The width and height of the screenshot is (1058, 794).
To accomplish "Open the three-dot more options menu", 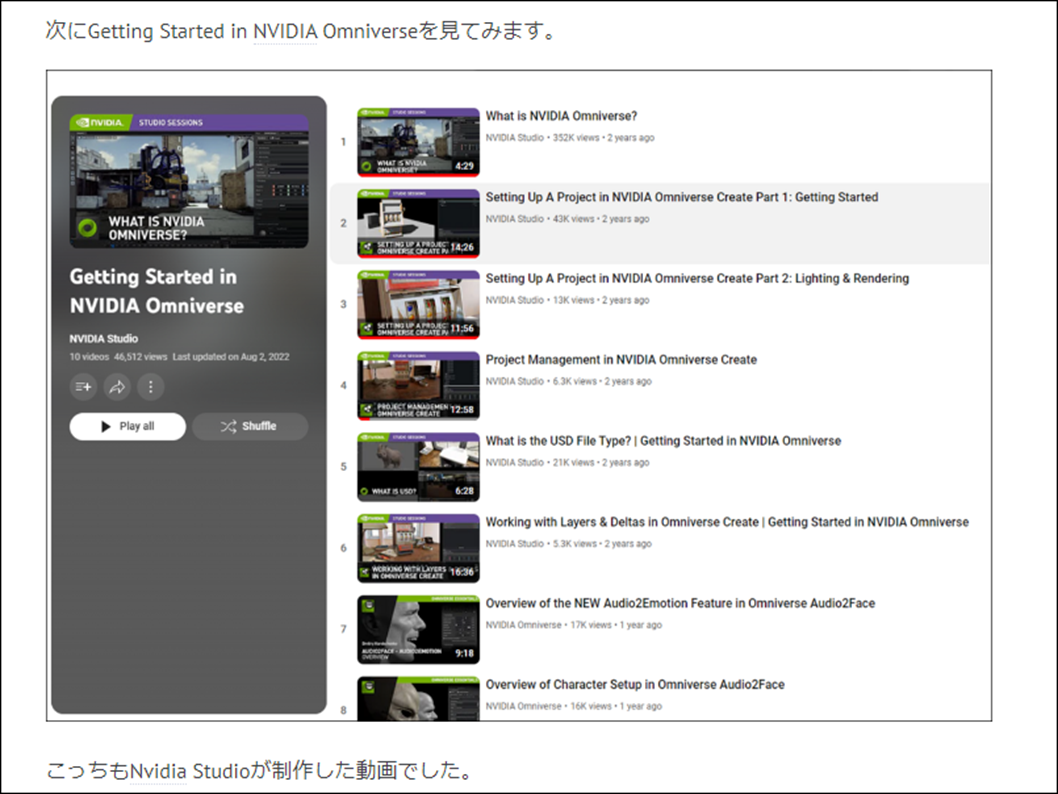I will [150, 387].
